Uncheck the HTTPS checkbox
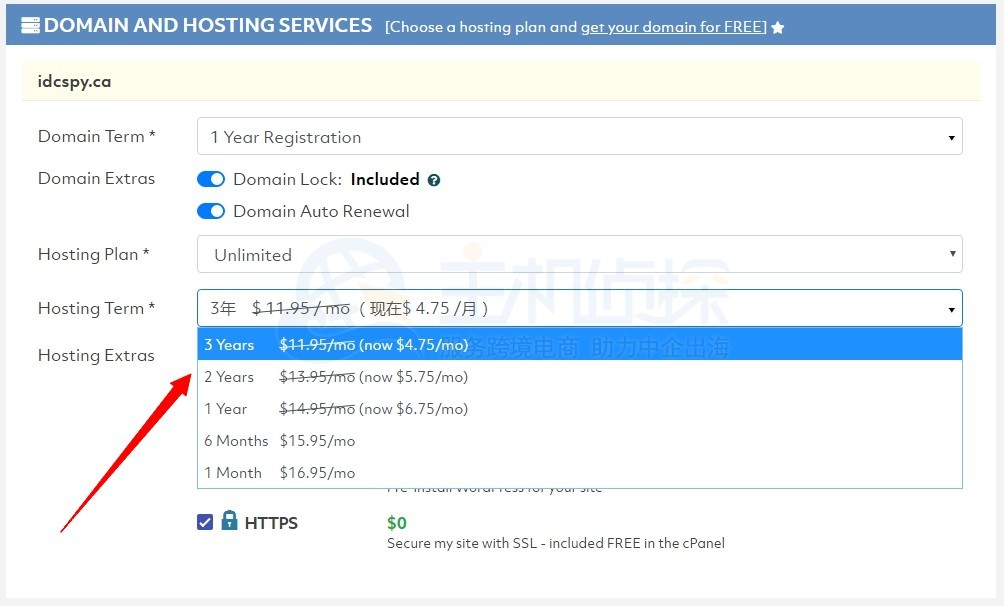1004x606 pixels. (205, 522)
